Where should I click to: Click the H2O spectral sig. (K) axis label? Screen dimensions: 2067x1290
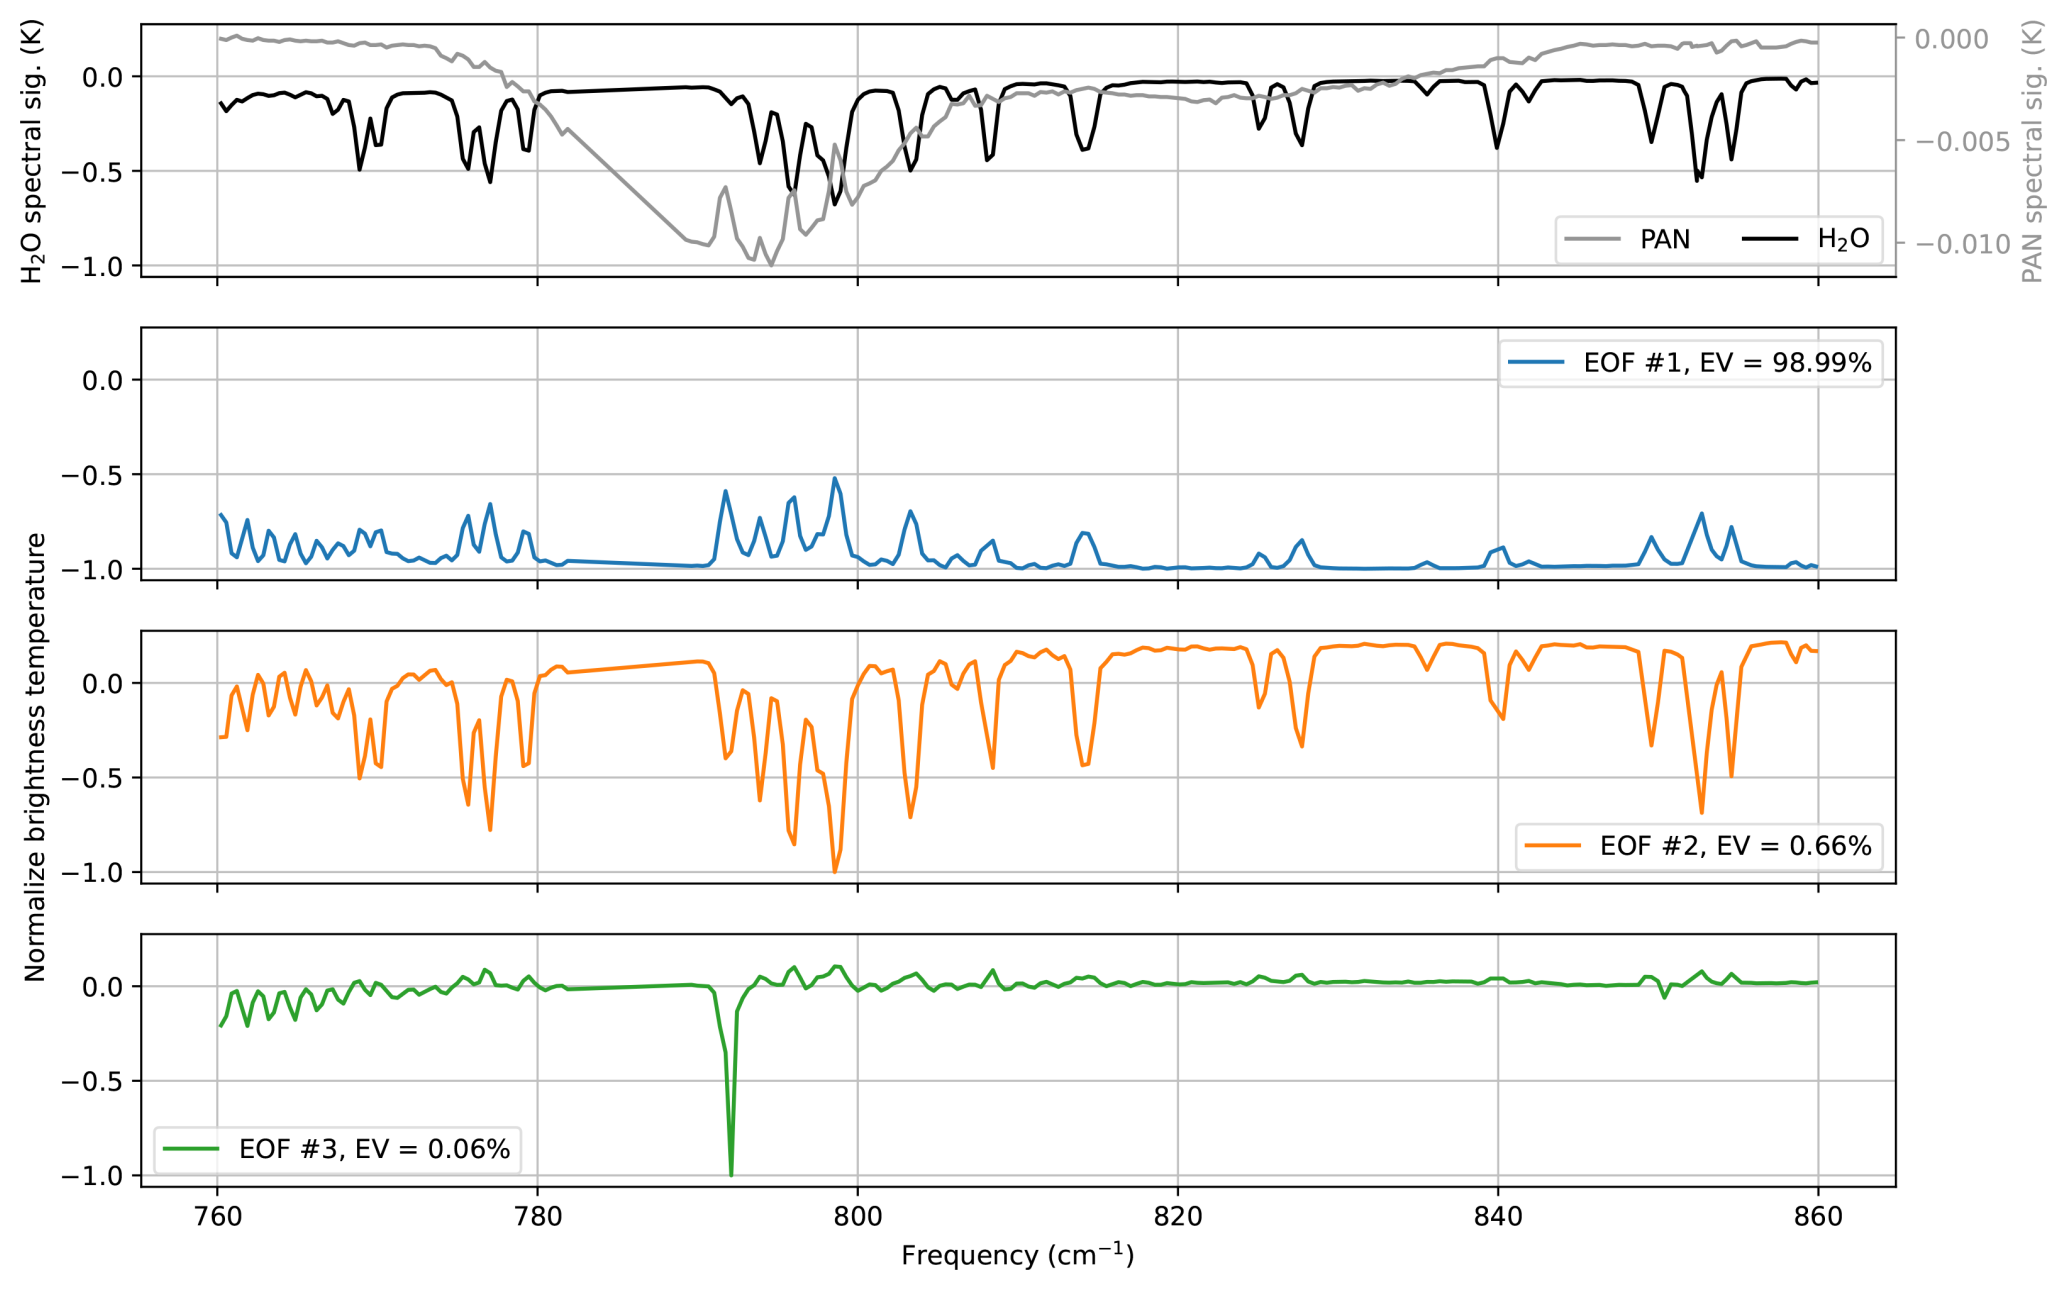pyautogui.click(x=33, y=150)
